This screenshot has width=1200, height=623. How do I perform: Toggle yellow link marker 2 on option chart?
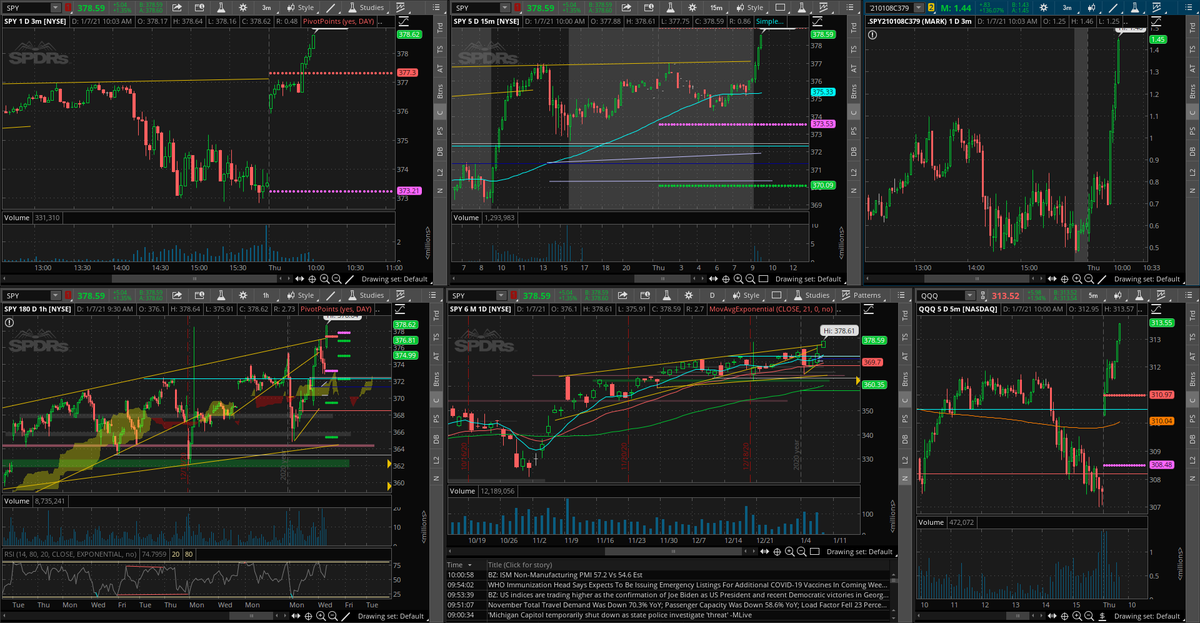(931, 7)
